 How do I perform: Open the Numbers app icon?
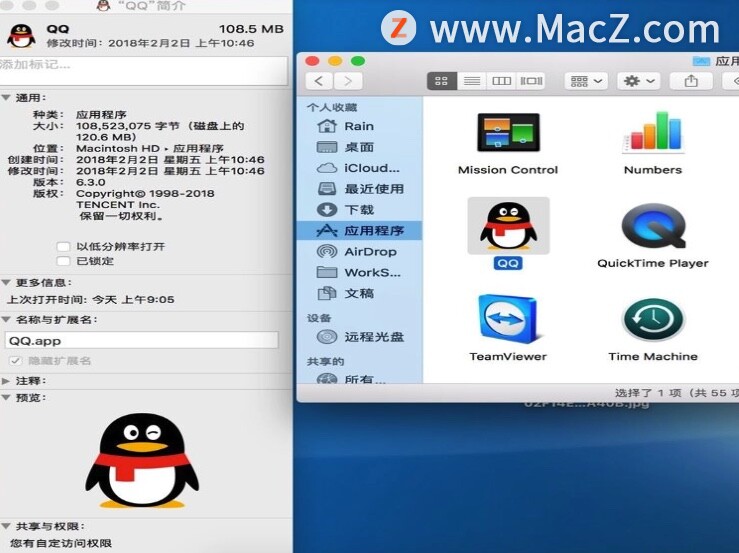coord(653,133)
